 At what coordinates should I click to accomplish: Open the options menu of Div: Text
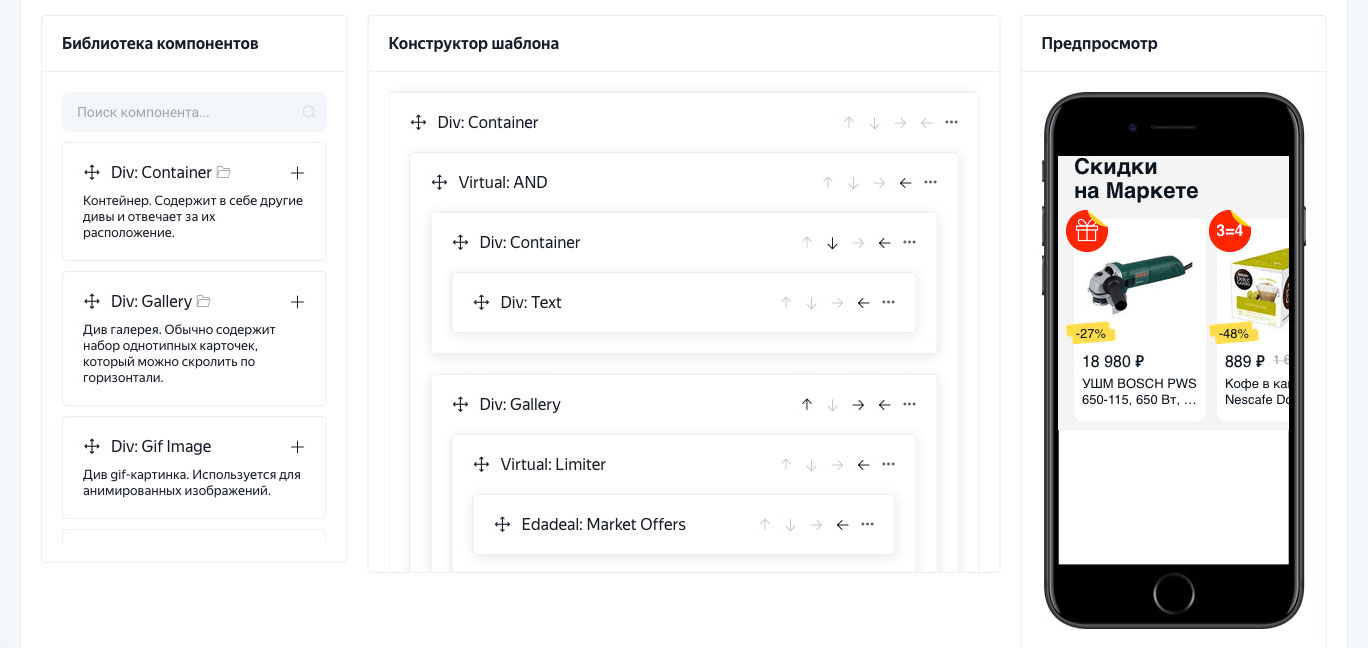coord(888,302)
